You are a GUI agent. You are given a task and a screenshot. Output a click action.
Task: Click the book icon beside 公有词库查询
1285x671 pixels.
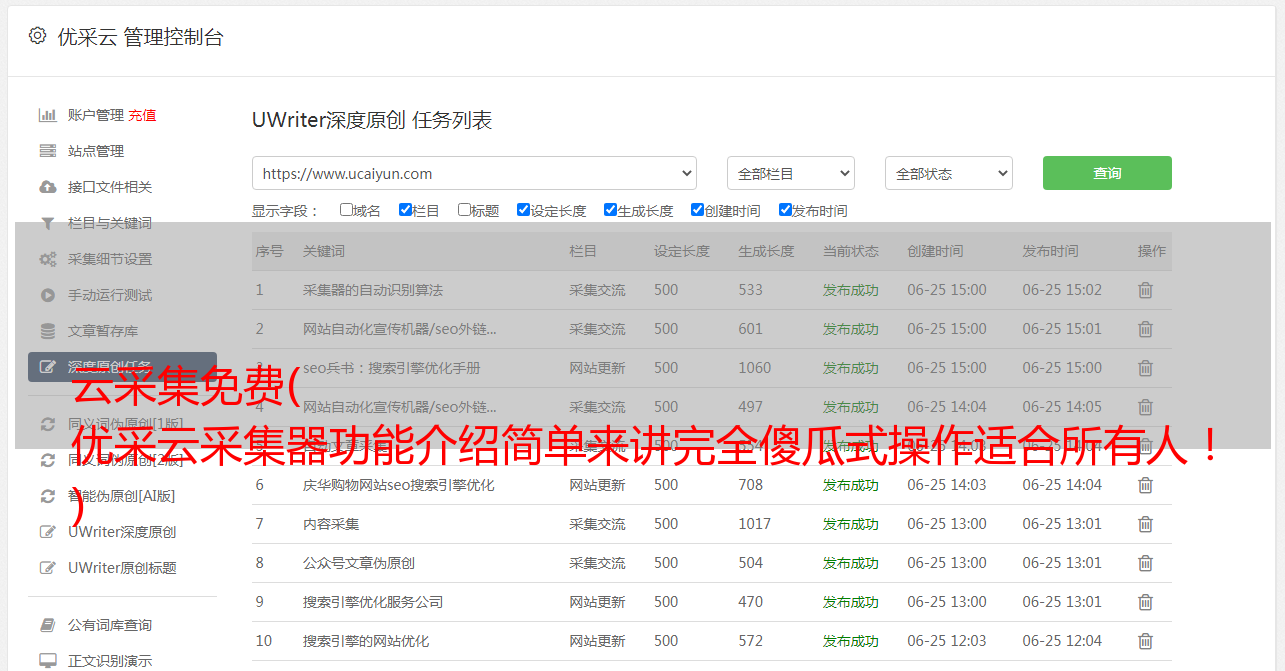click(47, 625)
